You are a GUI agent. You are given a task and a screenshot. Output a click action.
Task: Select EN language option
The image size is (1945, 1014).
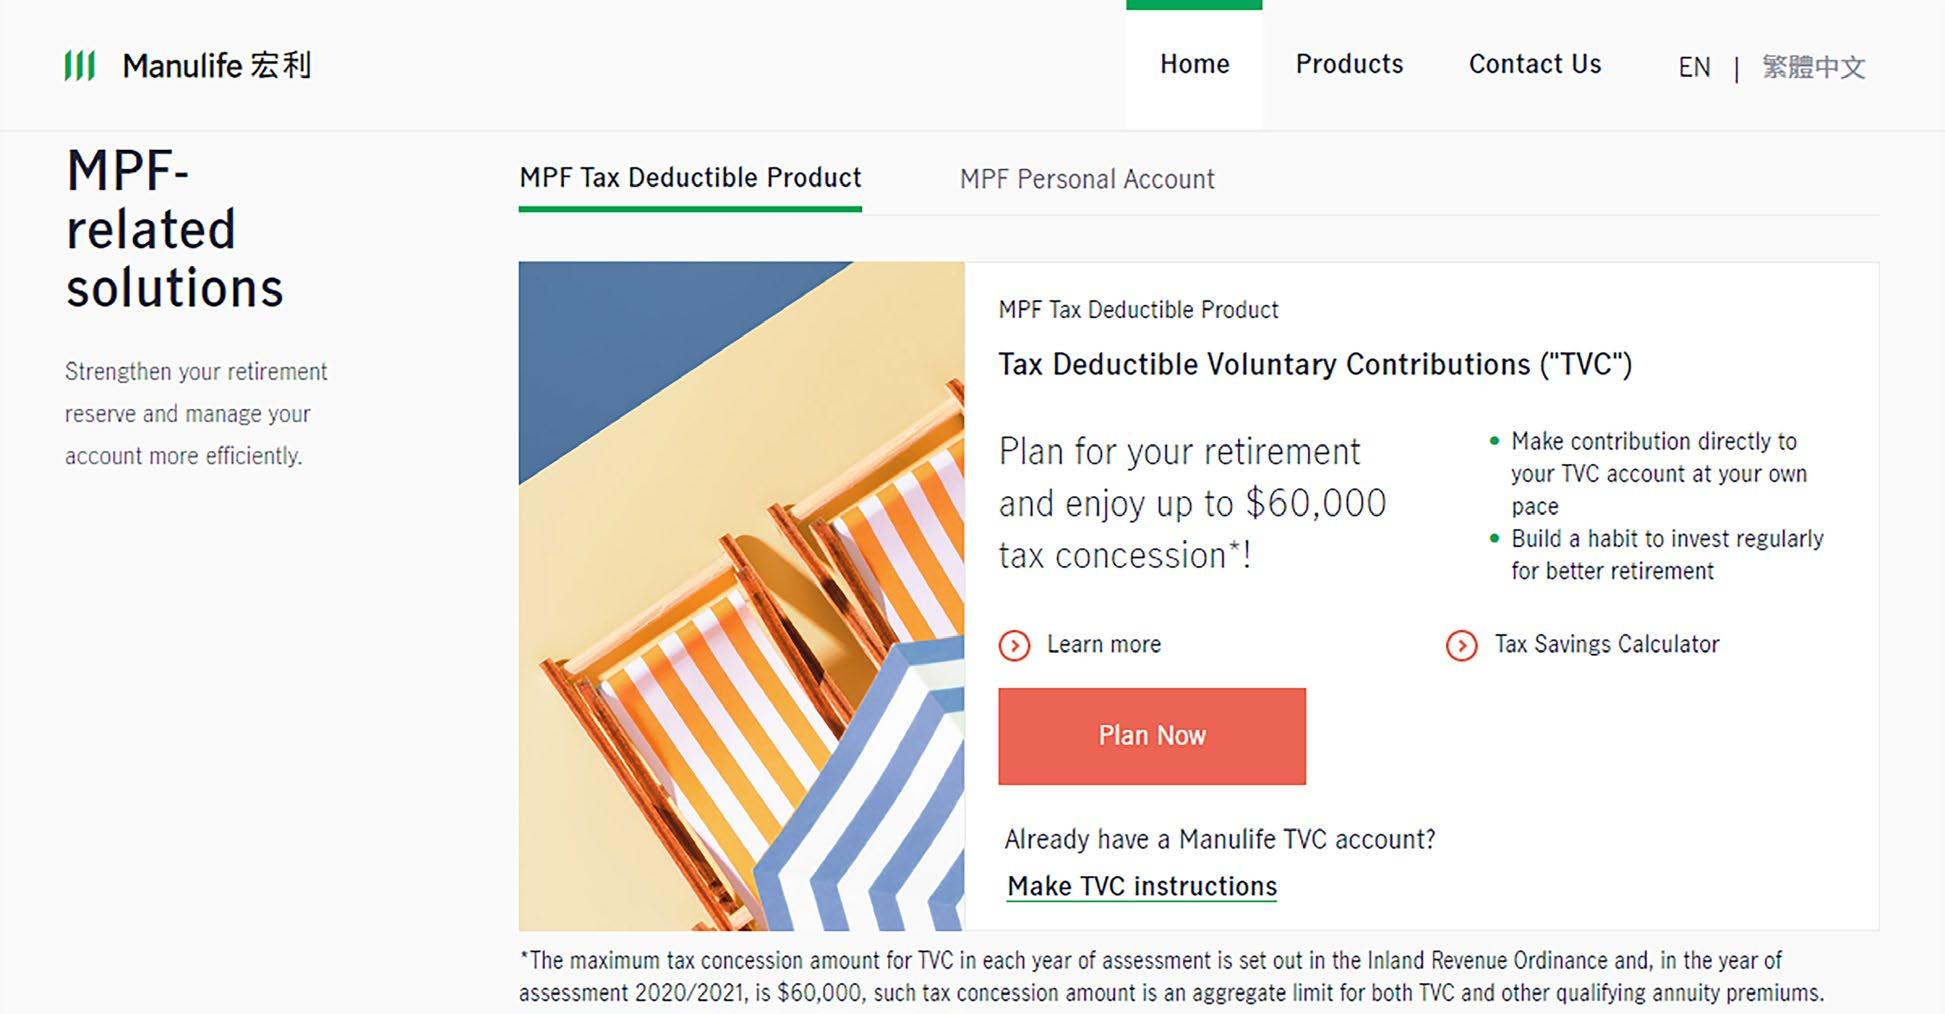1694,68
